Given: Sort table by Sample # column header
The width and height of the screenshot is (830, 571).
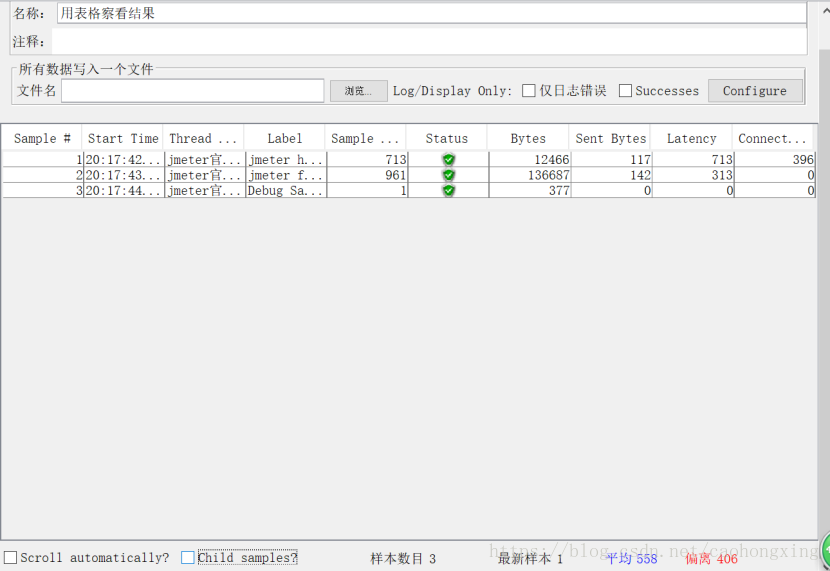Looking at the screenshot, I should [x=42, y=138].
